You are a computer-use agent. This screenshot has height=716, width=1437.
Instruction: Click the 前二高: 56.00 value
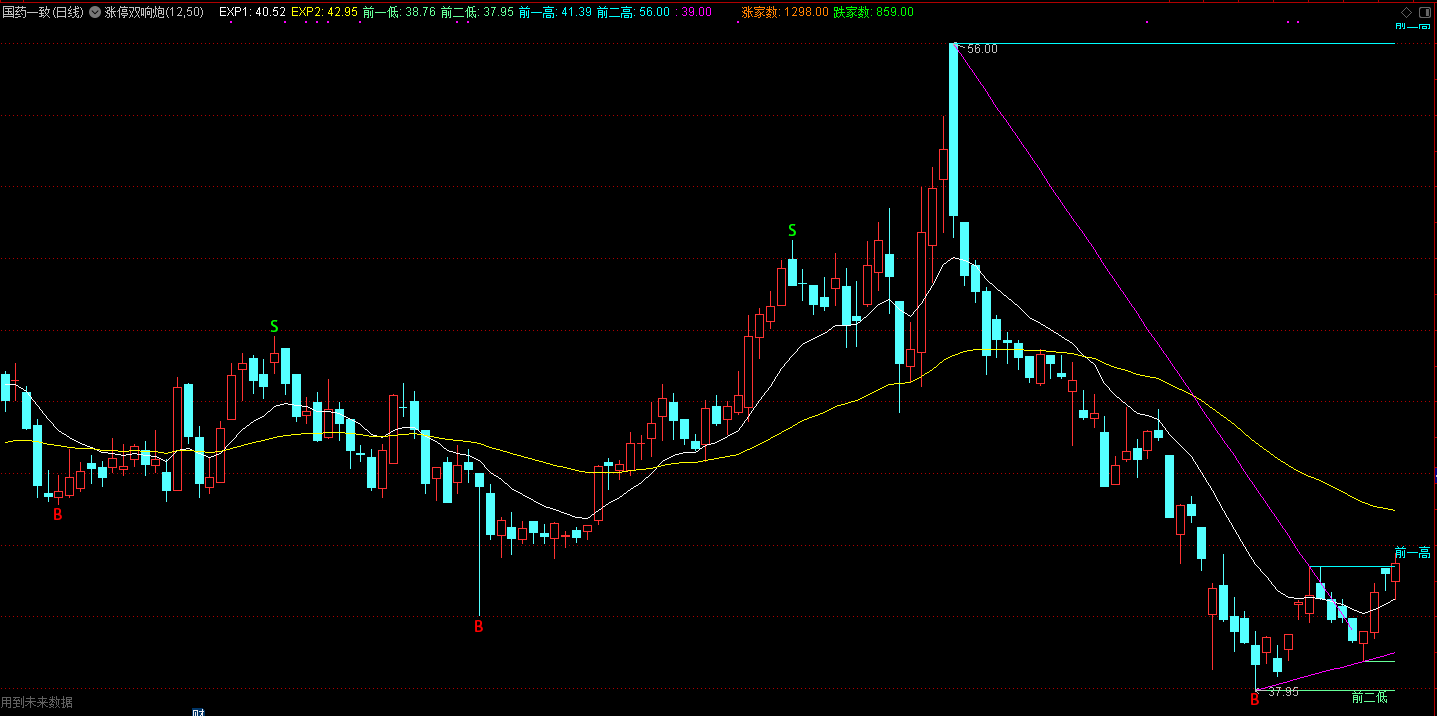[633, 12]
